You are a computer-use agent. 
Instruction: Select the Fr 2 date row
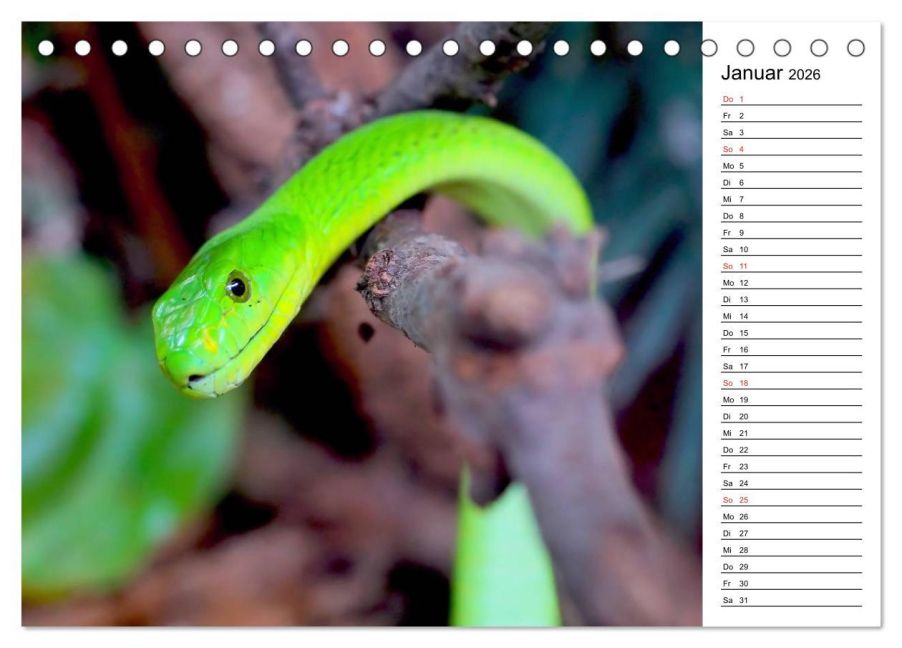pyautogui.click(x=790, y=116)
